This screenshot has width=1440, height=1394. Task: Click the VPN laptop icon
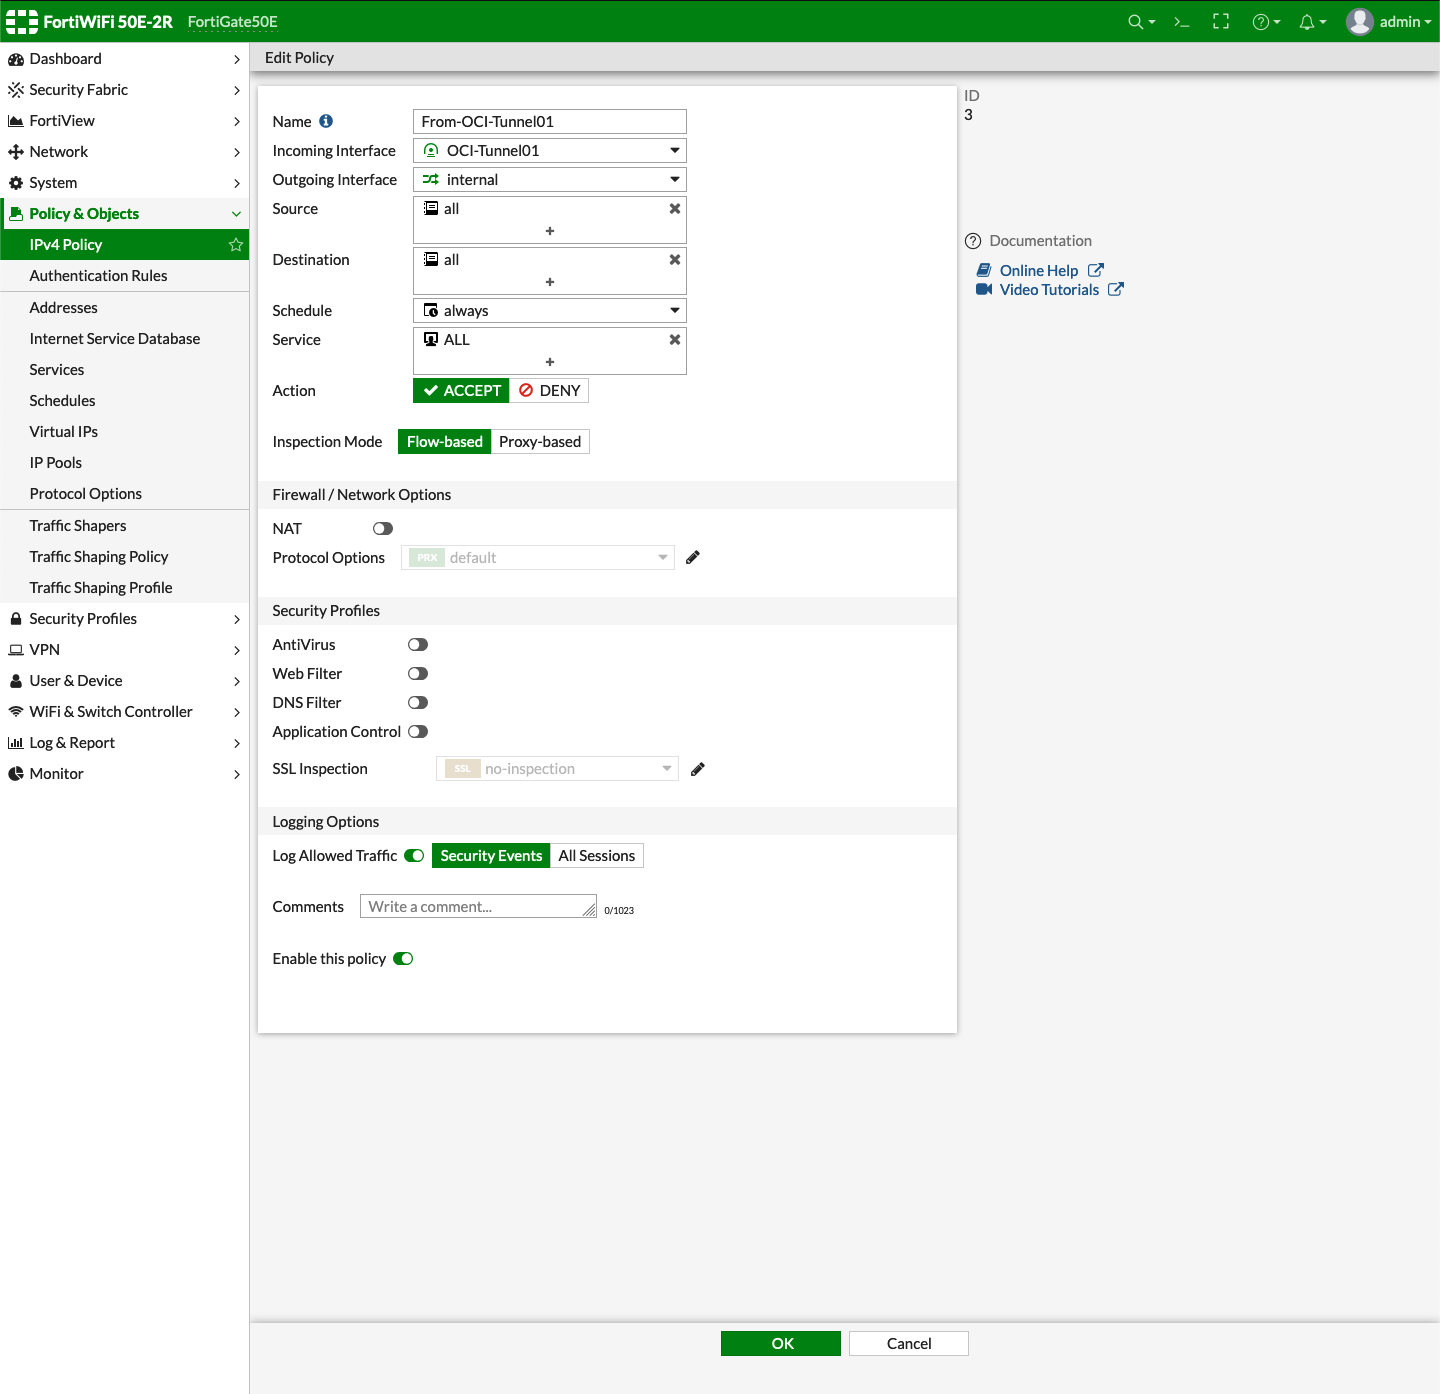point(16,650)
